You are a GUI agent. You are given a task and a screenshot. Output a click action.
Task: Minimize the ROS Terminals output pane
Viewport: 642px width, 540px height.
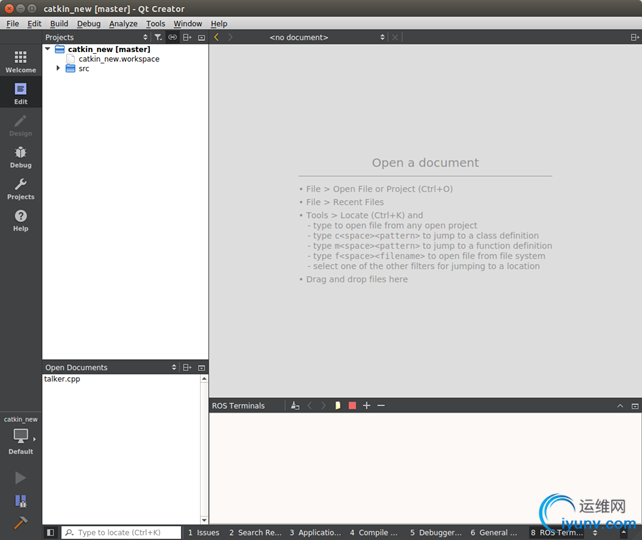(x=620, y=406)
